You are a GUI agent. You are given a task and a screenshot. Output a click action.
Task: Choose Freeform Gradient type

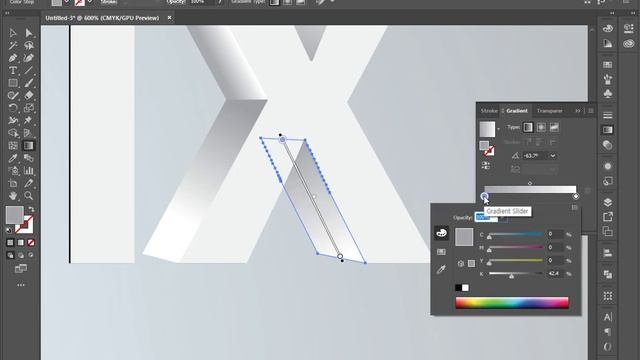pyautogui.click(x=554, y=127)
